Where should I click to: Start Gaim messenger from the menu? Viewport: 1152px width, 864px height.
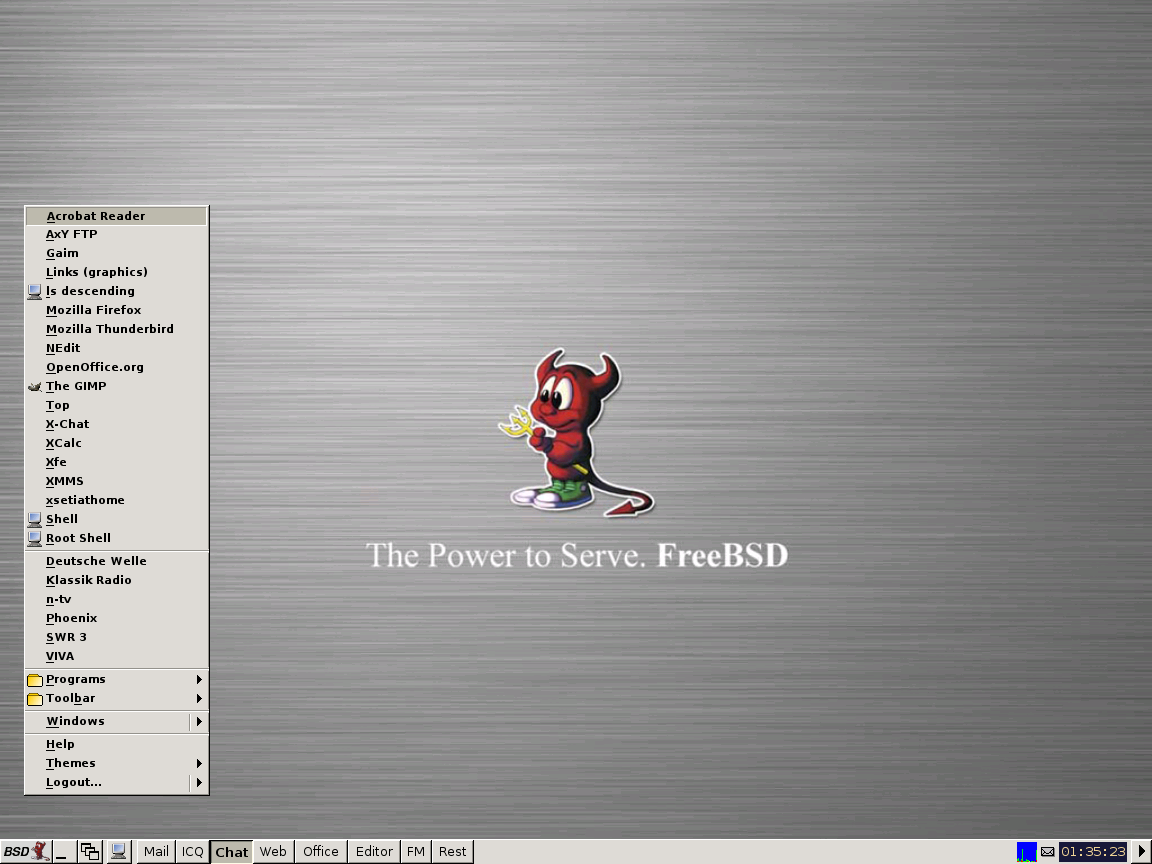point(117,253)
